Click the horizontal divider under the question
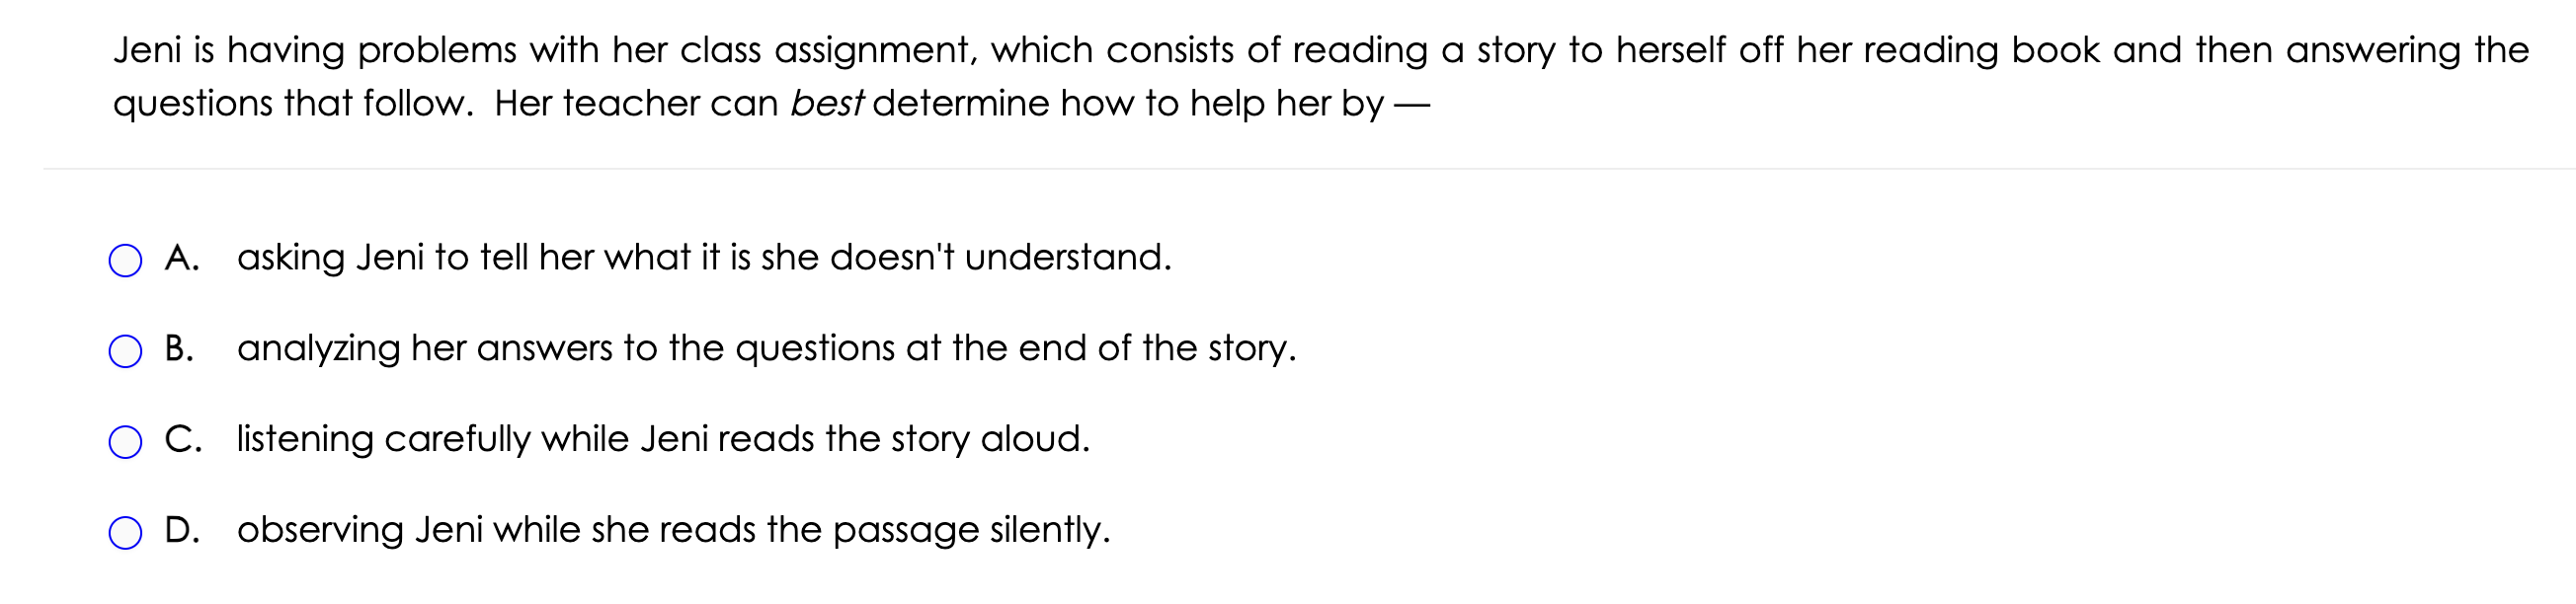The height and width of the screenshot is (604, 2576). pos(1309,168)
